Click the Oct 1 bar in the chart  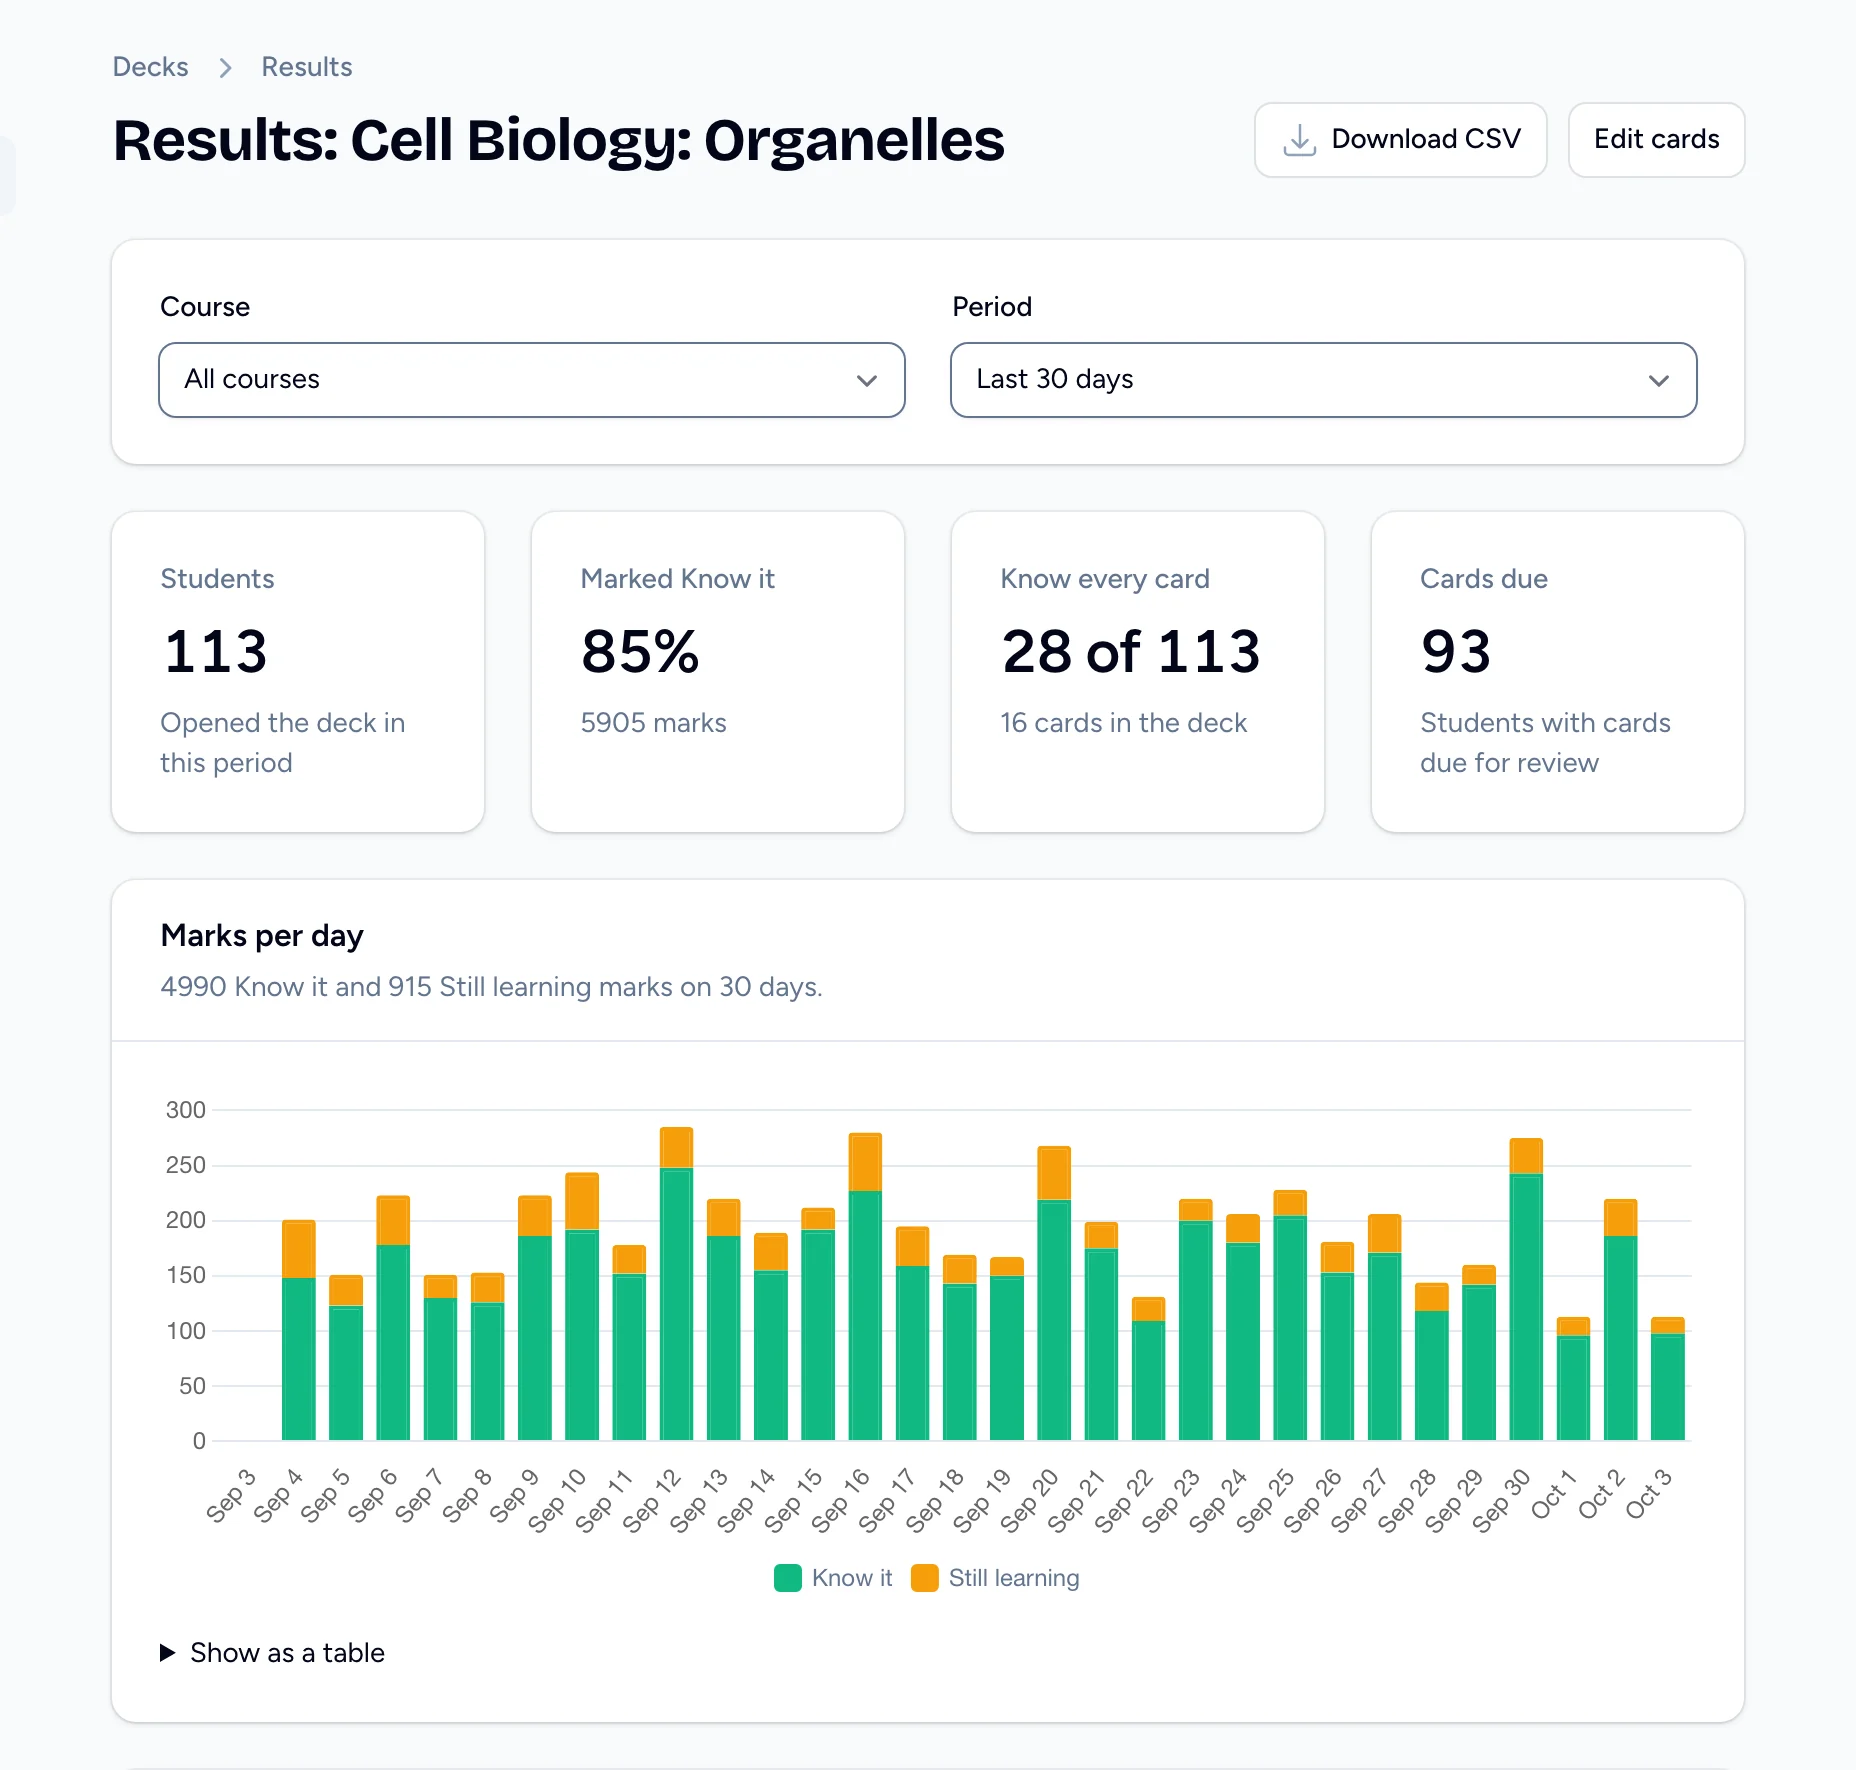pos(1573,1379)
